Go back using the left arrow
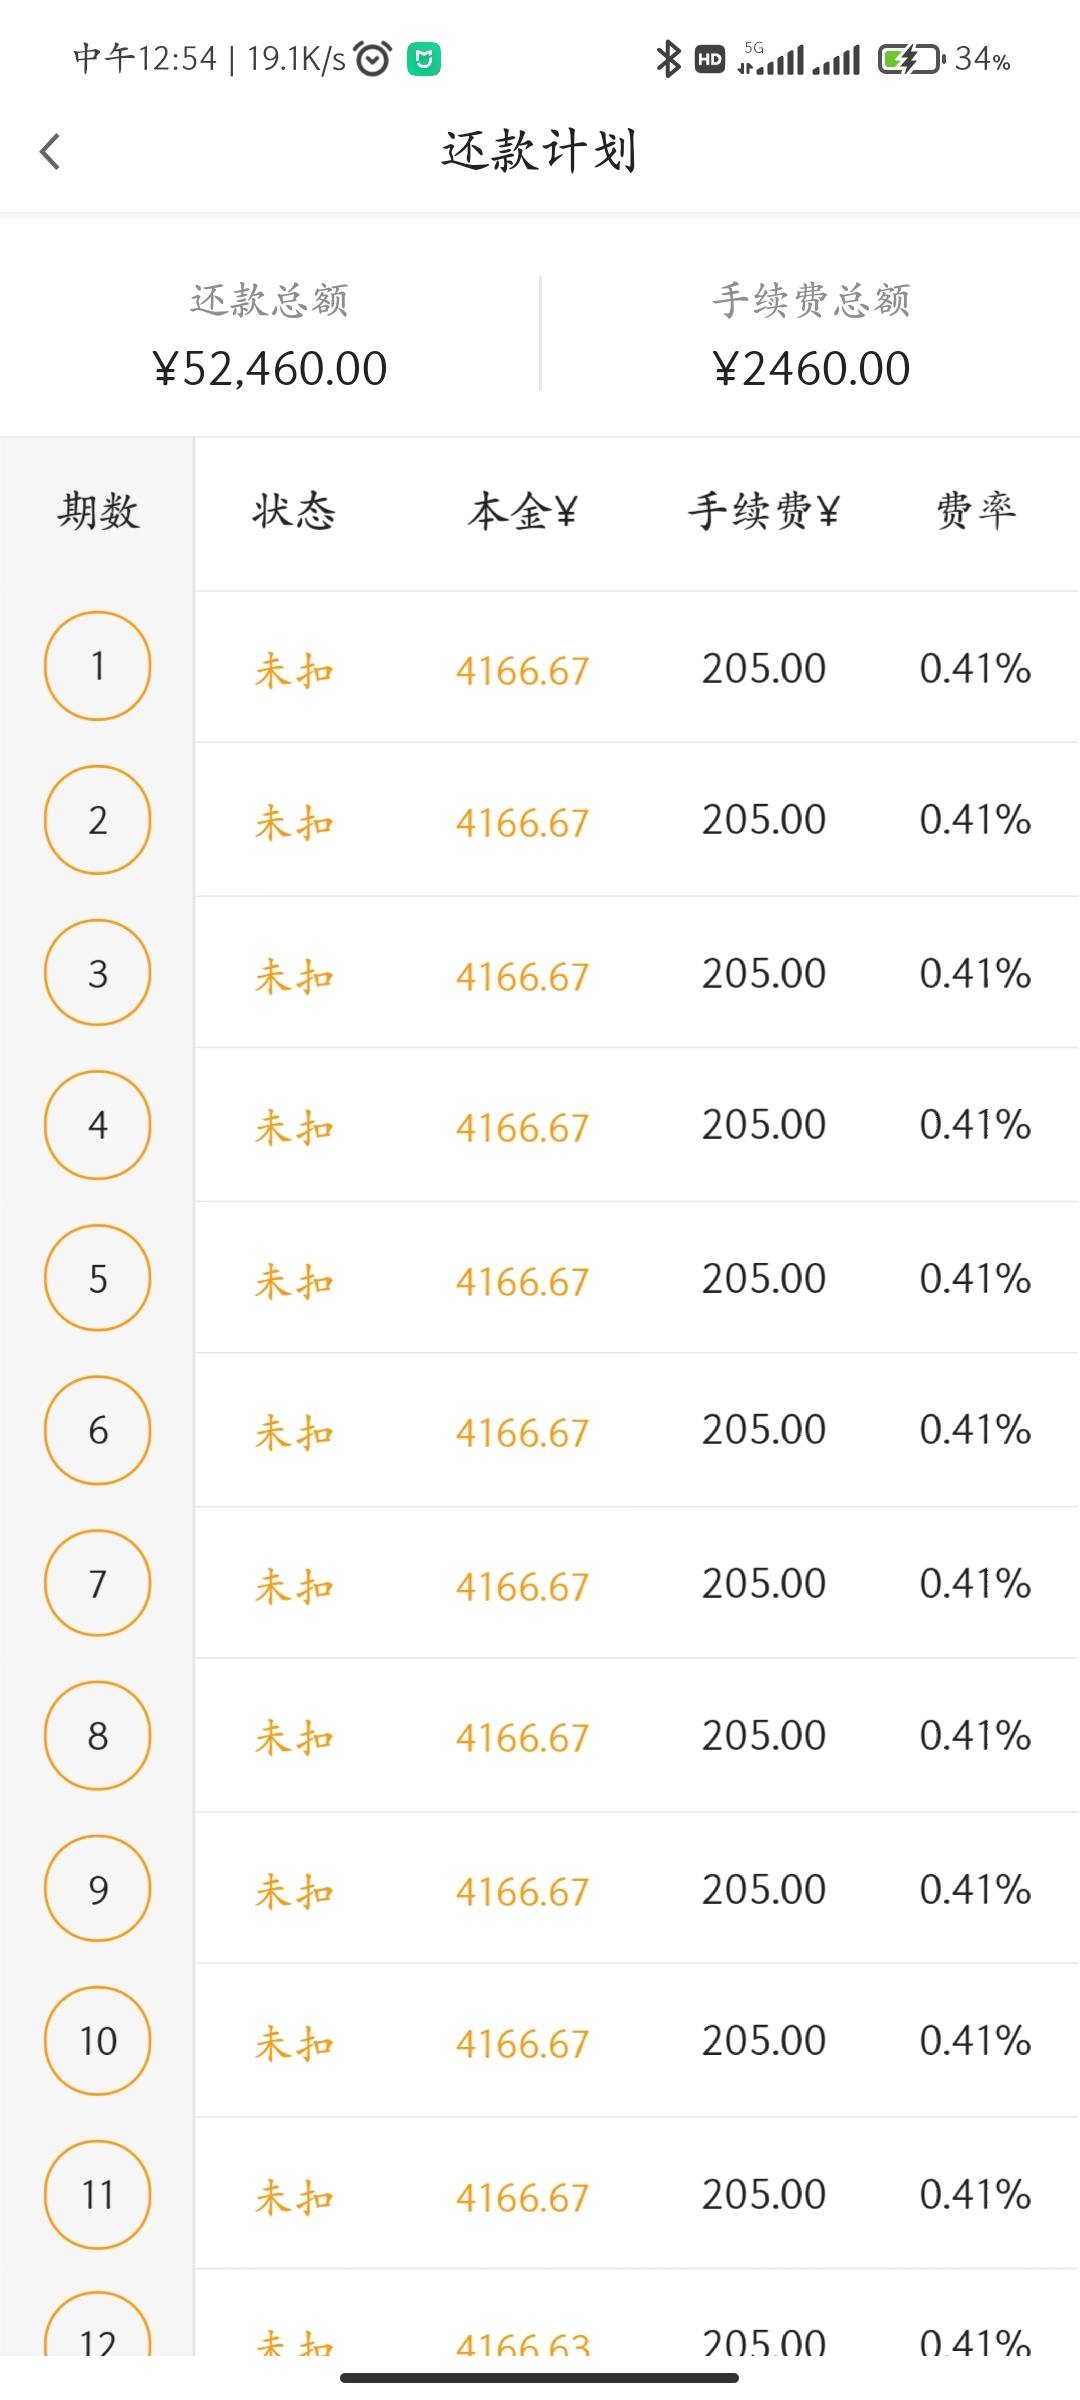The height and width of the screenshot is (2400, 1080). point(50,152)
